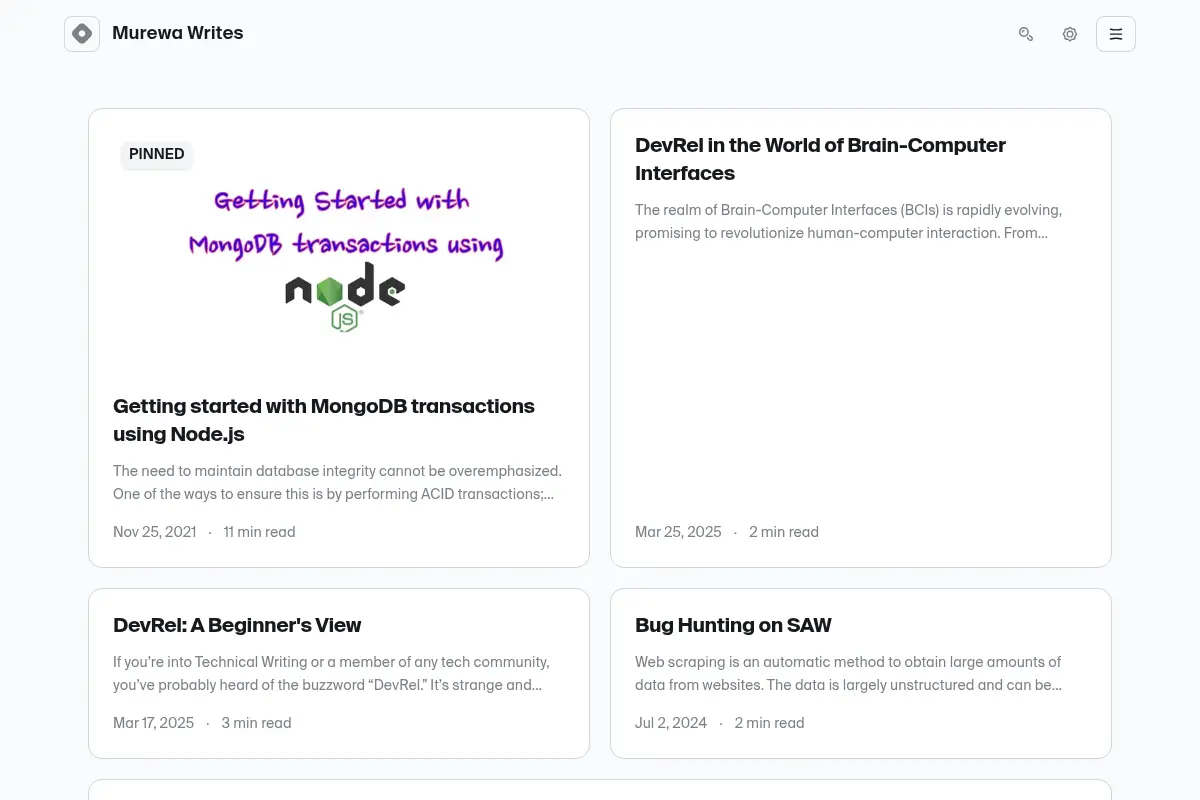Click the Jul 2, 2024 date

coord(671,723)
